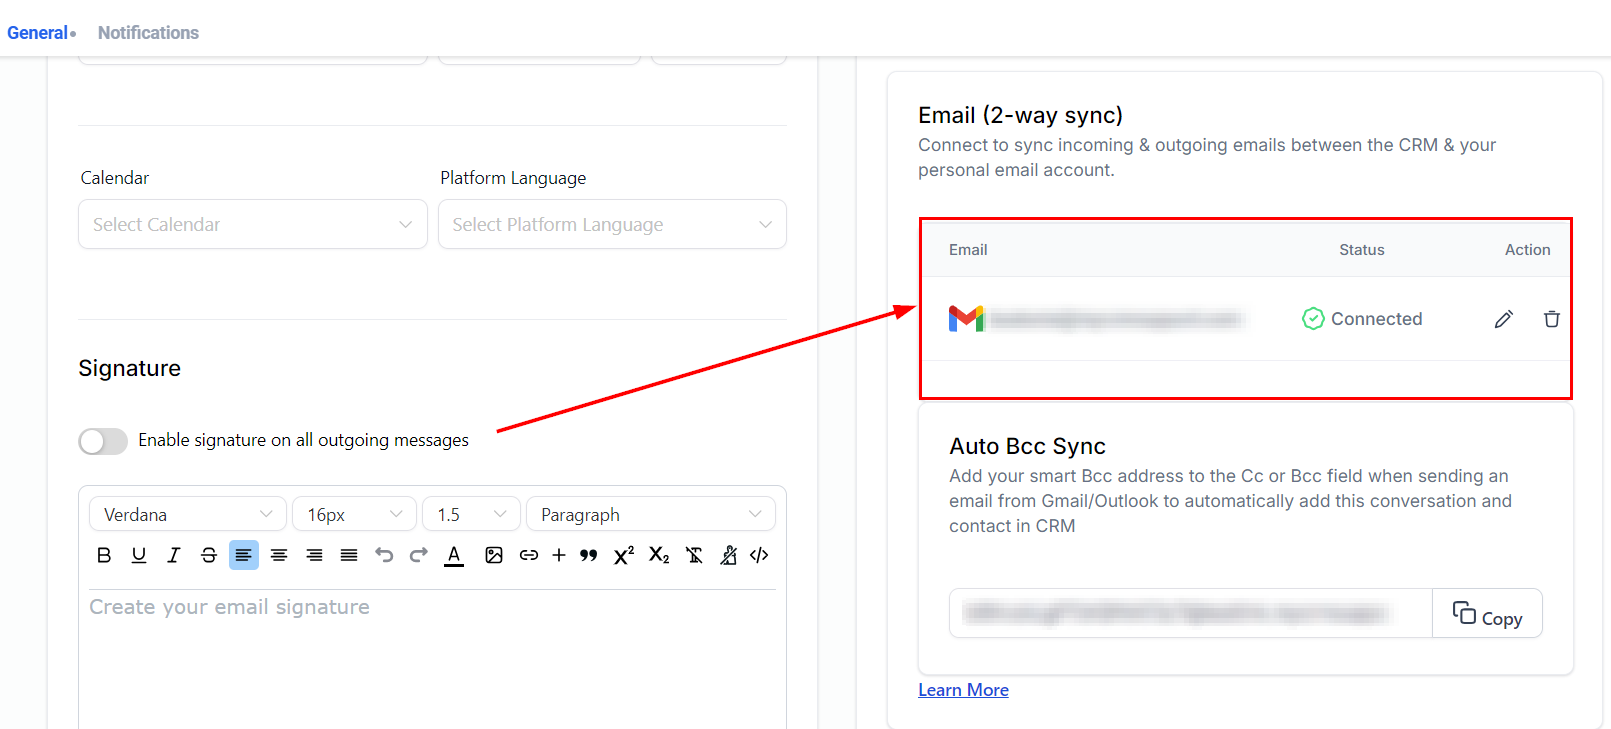Screen dimensions: 1611x729
Task: Click the pencil edit icon for connected email
Action: [1503, 319]
